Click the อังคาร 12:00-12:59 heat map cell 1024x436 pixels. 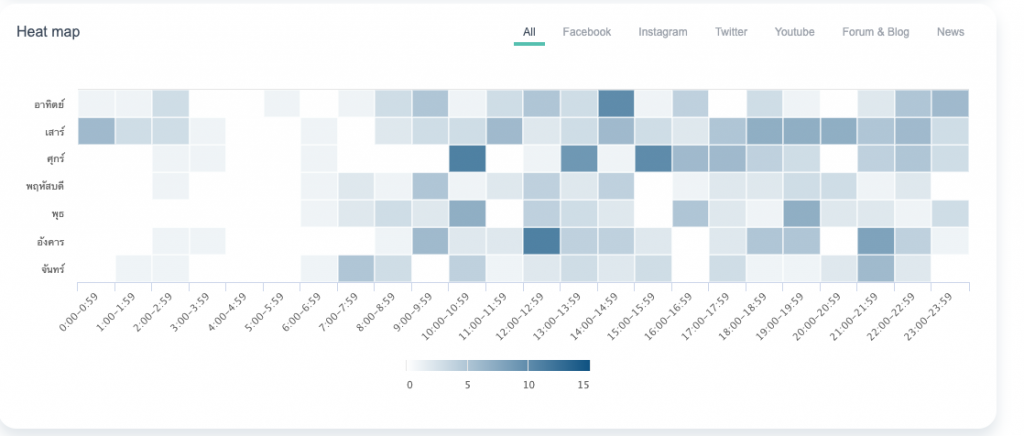click(541, 241)
